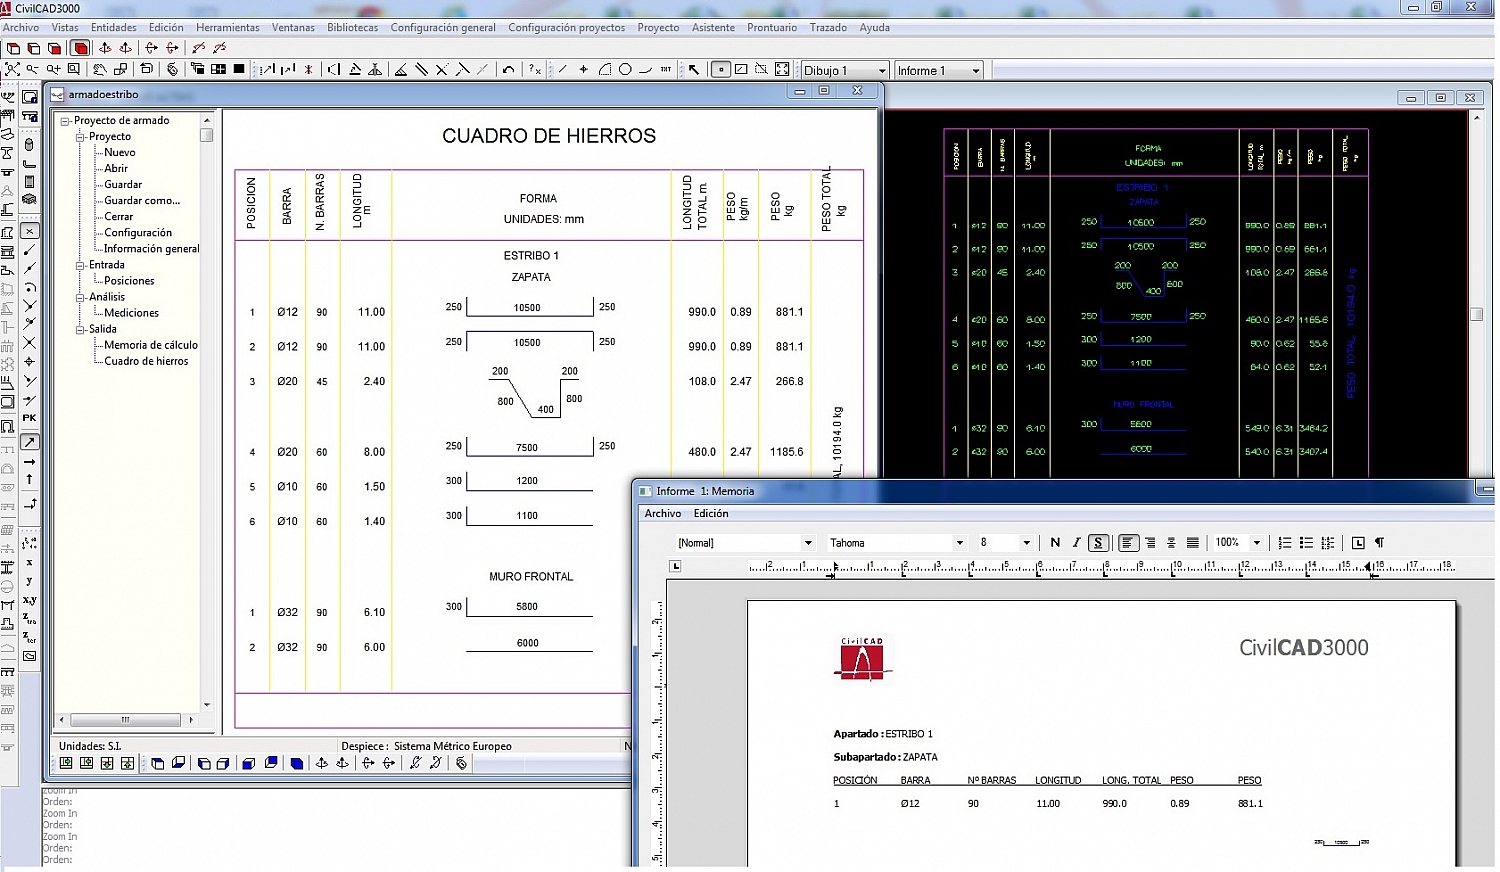Image resolution: width=1500 pixels, height=872 pixels.
Task: Click the tree panel vertical scrollbar thumb
Action: (207, 135)
